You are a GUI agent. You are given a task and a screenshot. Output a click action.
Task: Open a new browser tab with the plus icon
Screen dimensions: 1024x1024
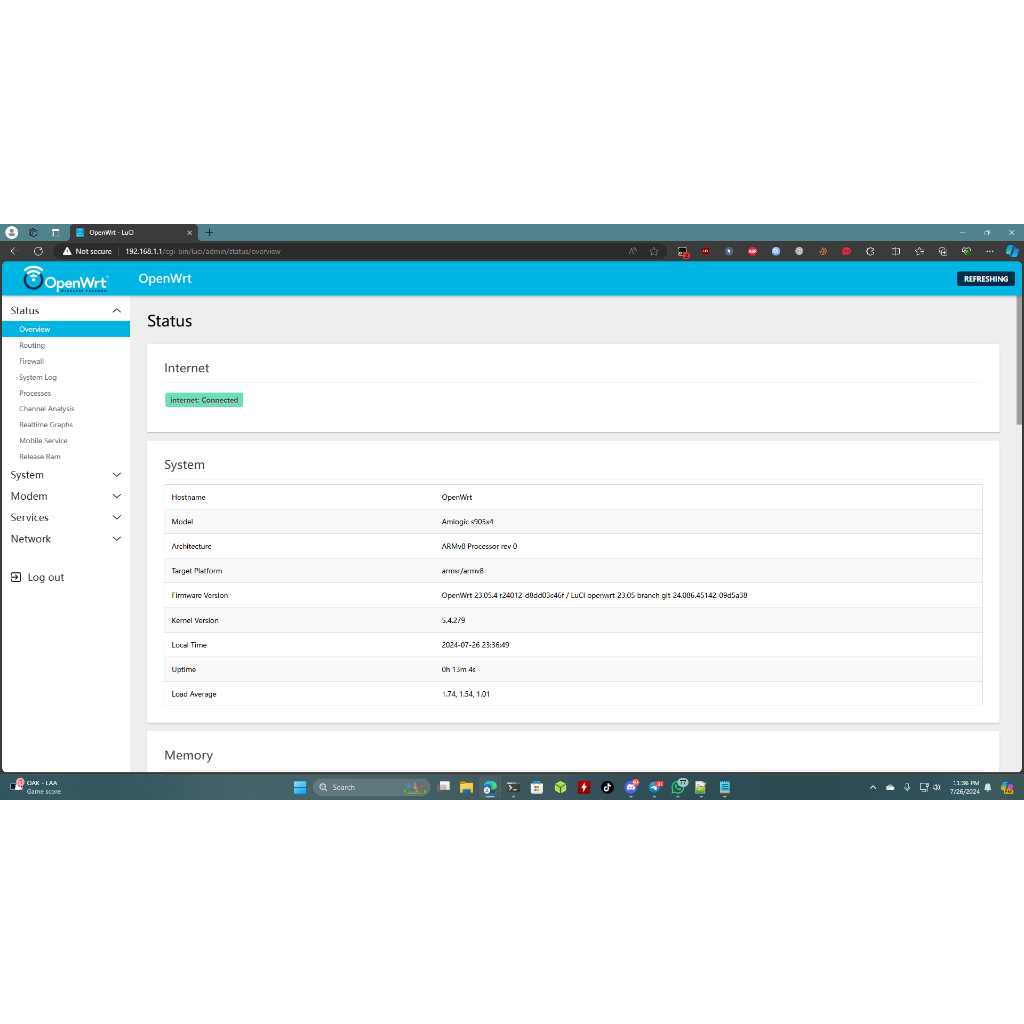[x=209, y=232]
